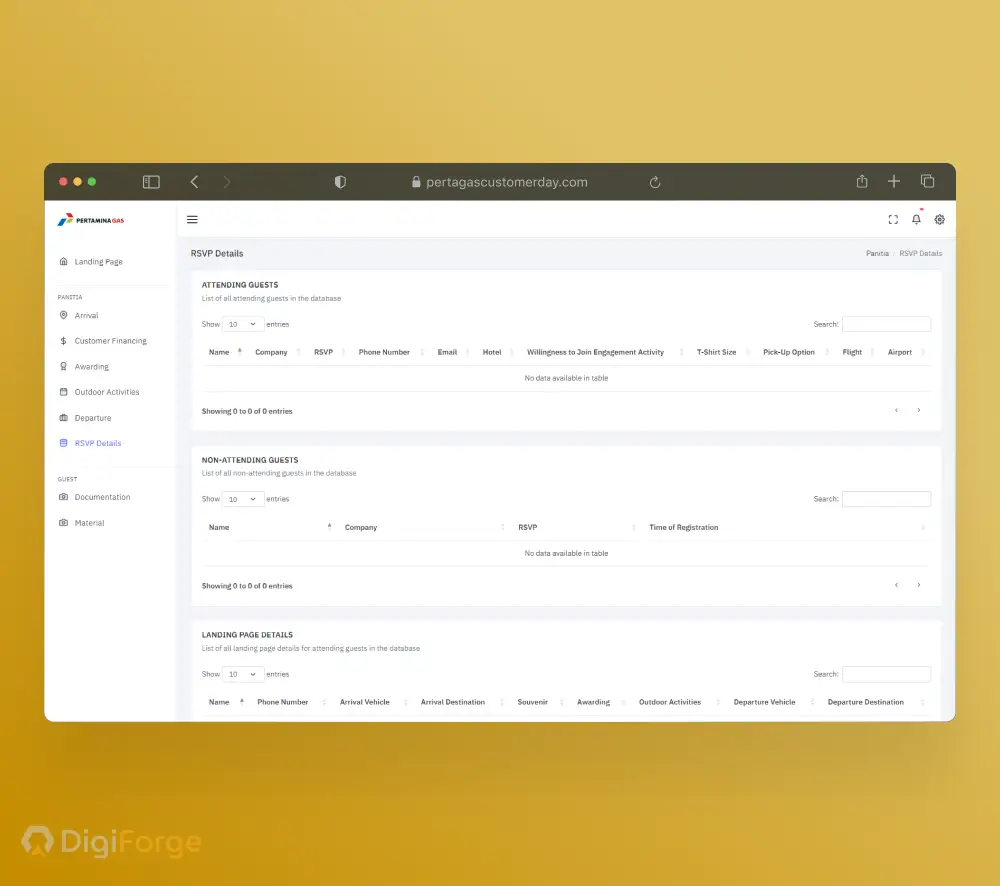This screenshot has width=1000, height=886.
Task: Click the Pertamina Gas logo
Action: tap(91, 220)
